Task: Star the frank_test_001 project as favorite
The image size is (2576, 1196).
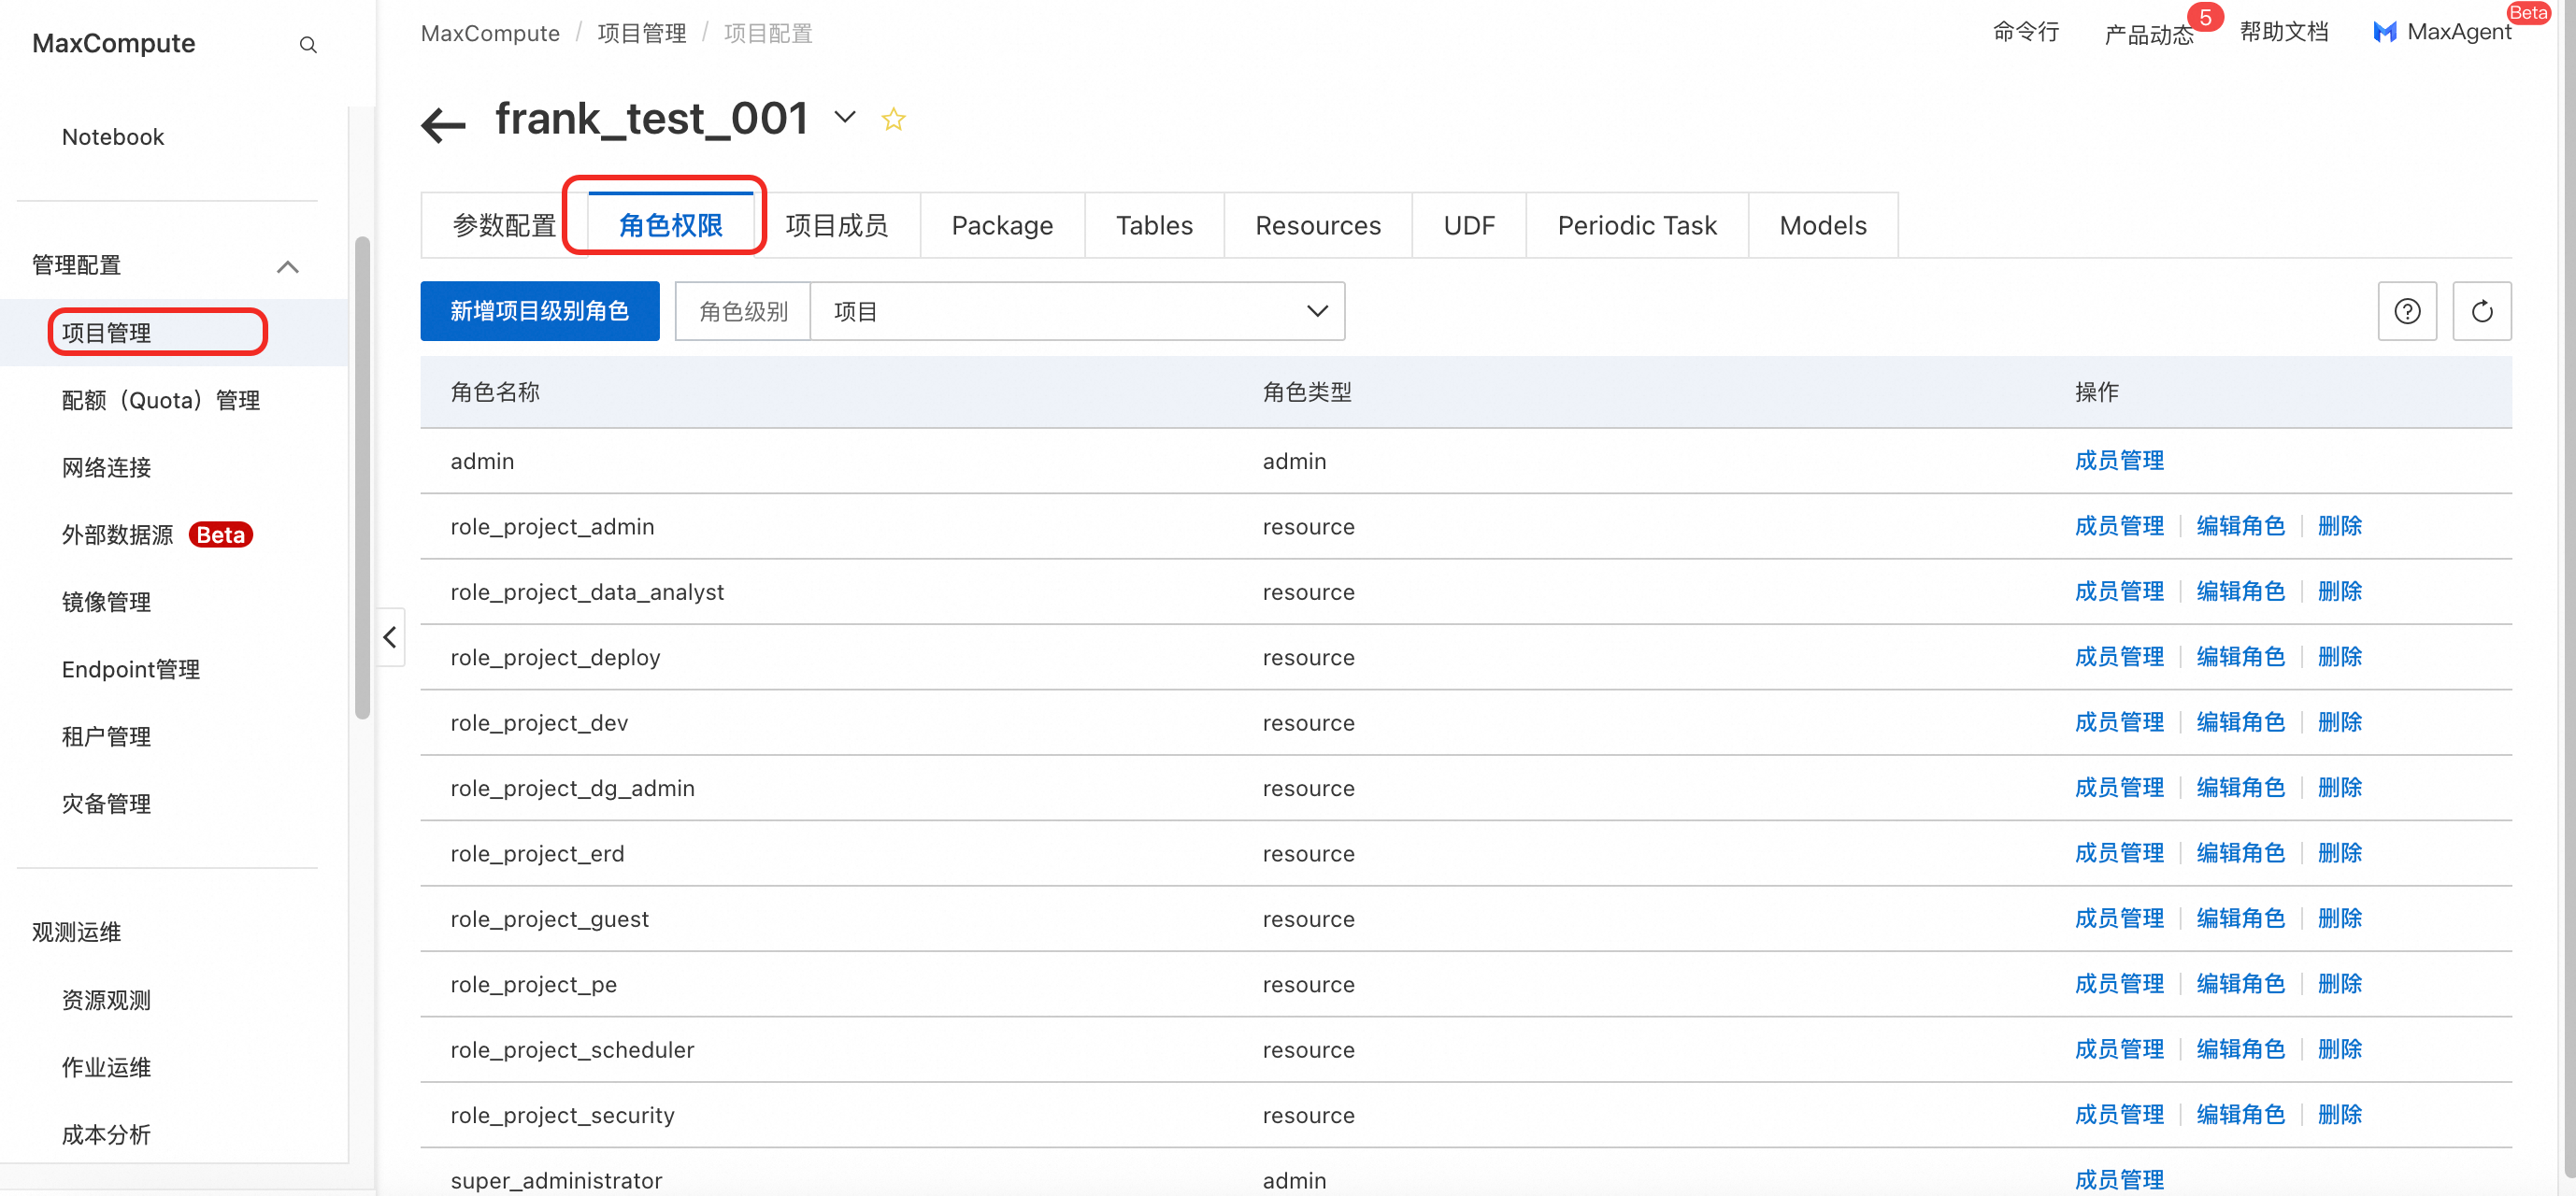Action: click(893, 120)
